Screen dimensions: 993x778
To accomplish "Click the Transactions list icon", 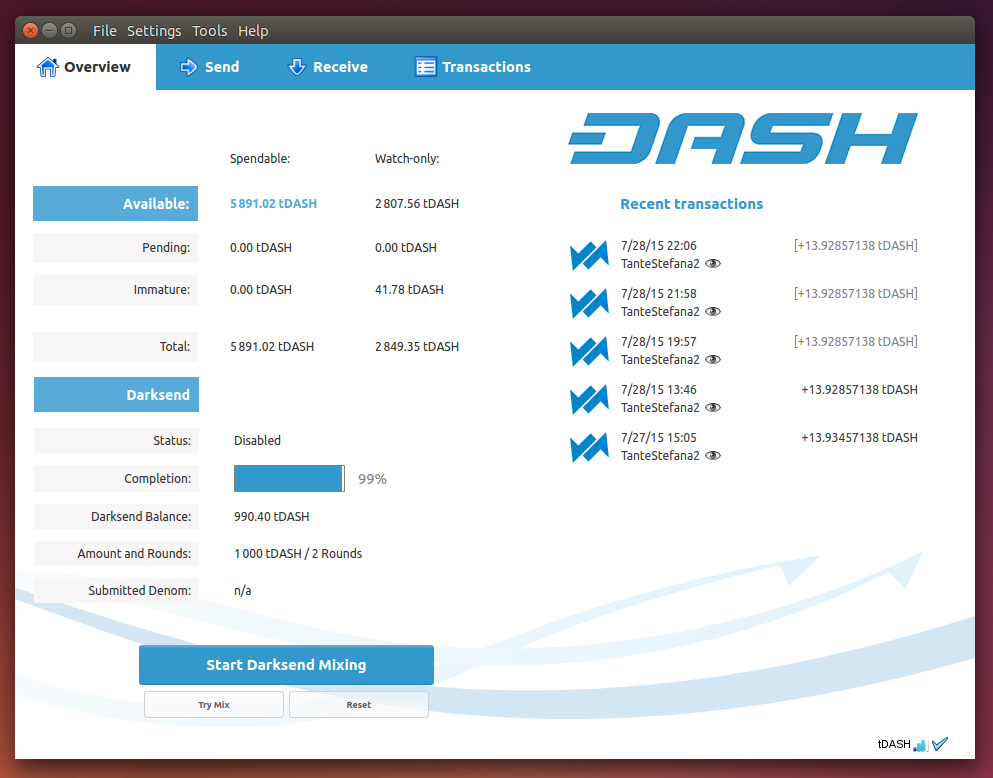I will [x=426, y=66].
